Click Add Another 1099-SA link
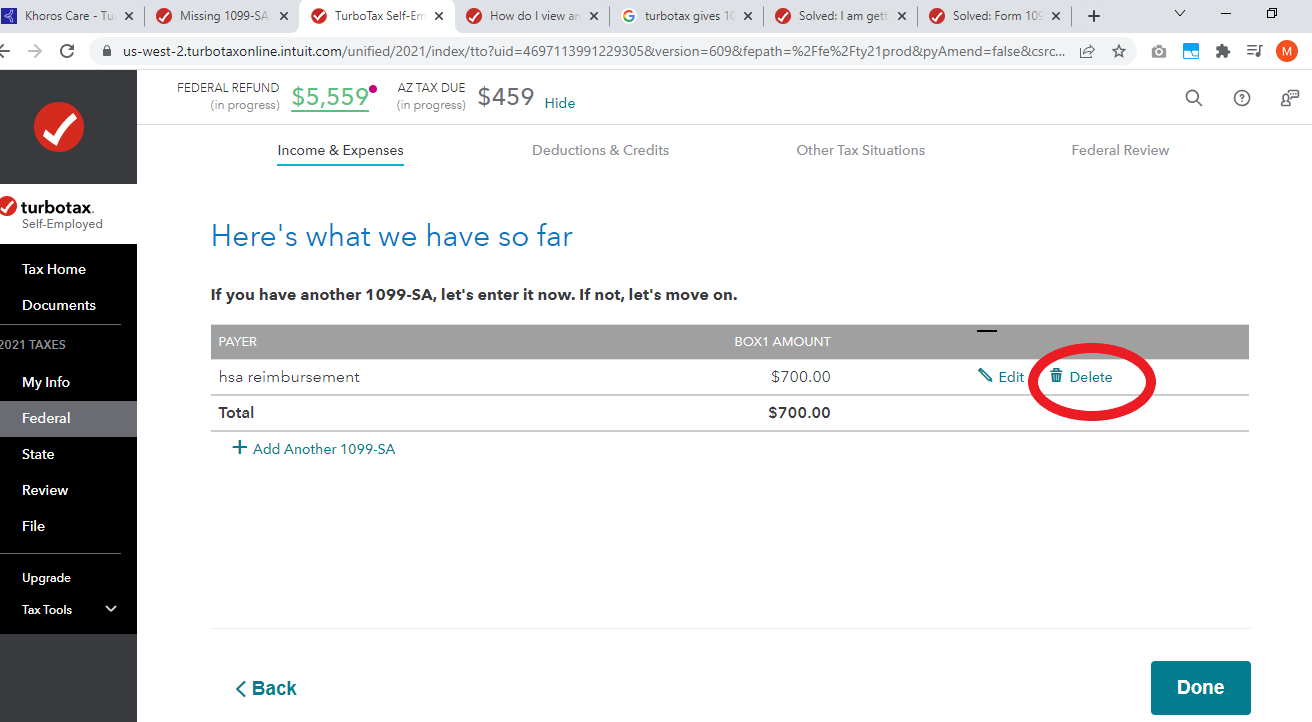 pyautogui.click(x=324, y=449)
